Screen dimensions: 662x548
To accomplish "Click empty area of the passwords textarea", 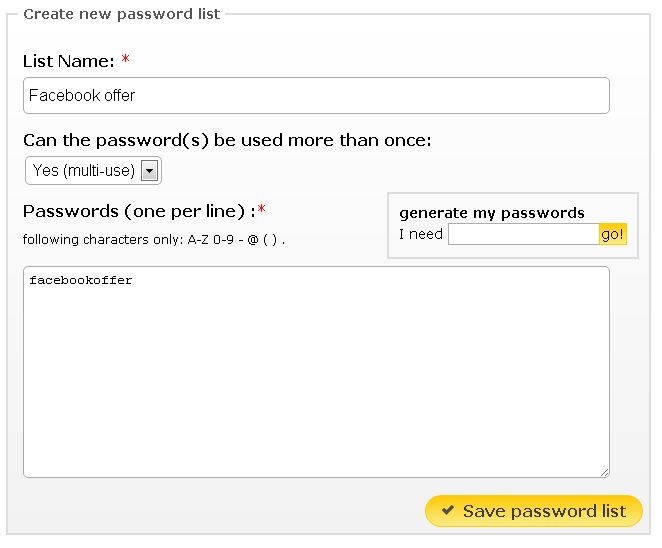I will coord(315,390).
